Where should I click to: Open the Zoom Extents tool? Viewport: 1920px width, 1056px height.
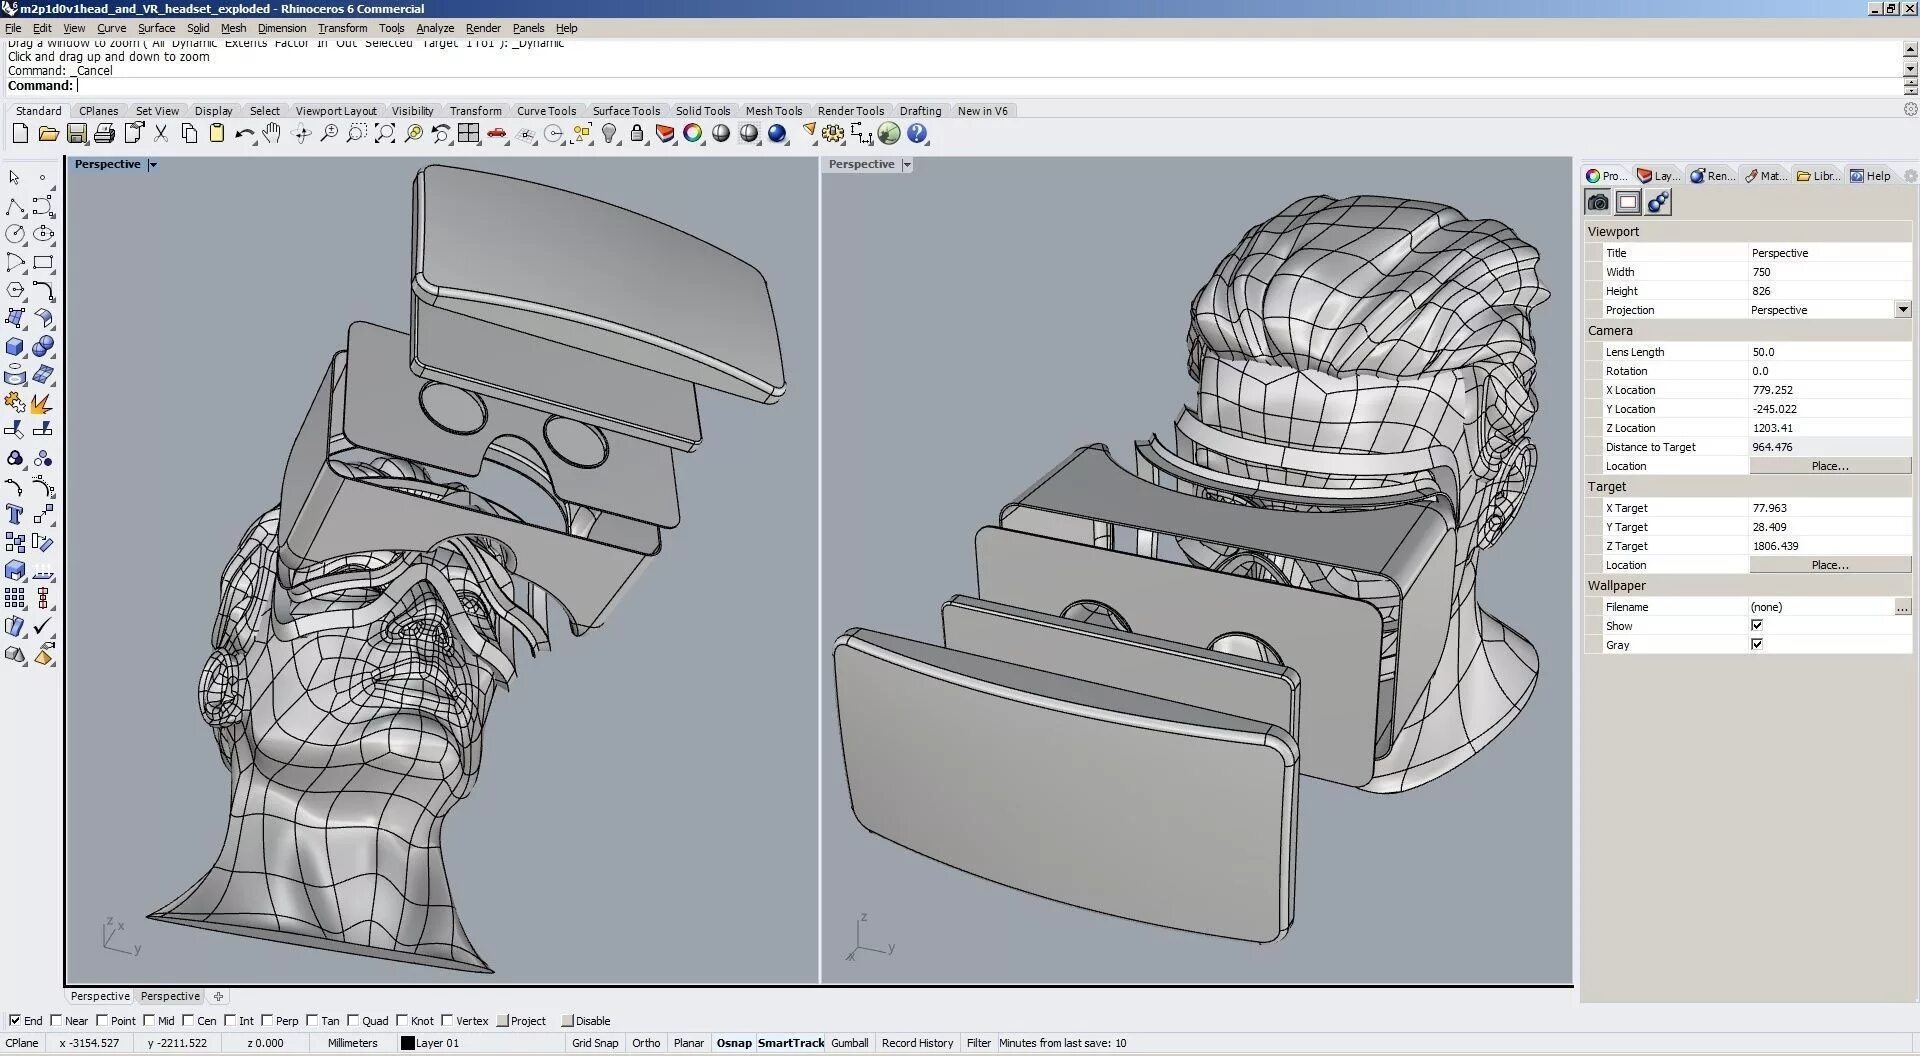[384, 133]
